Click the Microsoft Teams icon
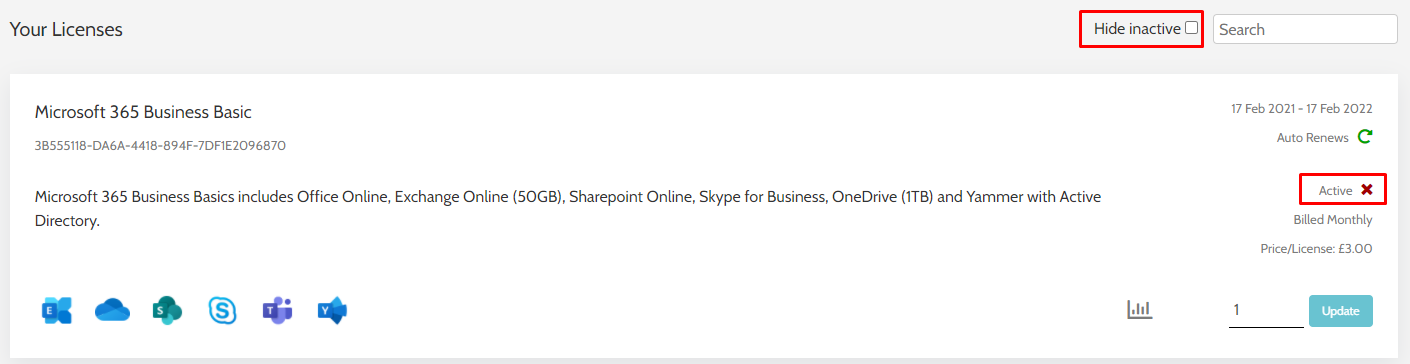 pyautogui.click(x=277, y=311)
